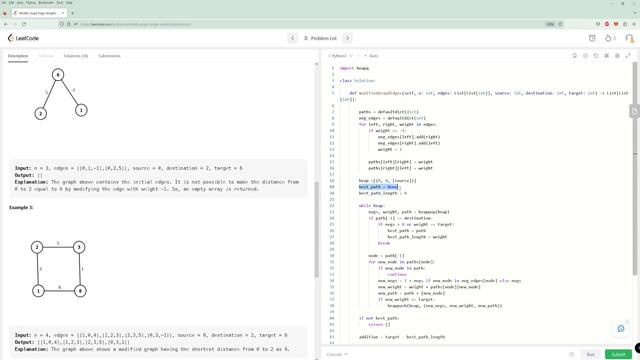Open the browser Edit menu

point(11,2)
